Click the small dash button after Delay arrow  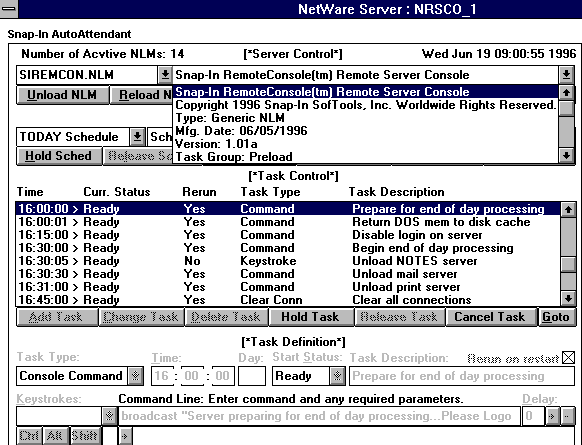point(568,416)
